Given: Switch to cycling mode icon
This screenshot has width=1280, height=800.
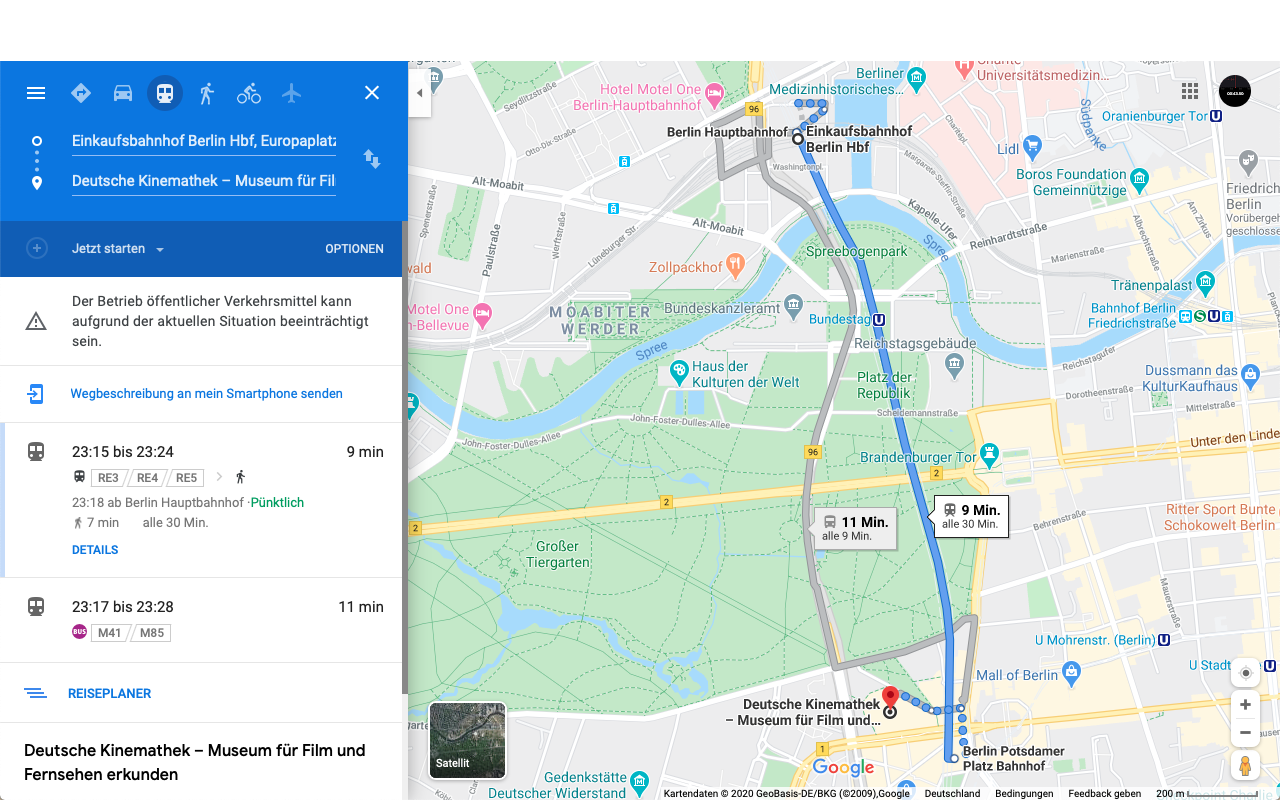Looking at the screenshot, I should [x=249, y=93].
